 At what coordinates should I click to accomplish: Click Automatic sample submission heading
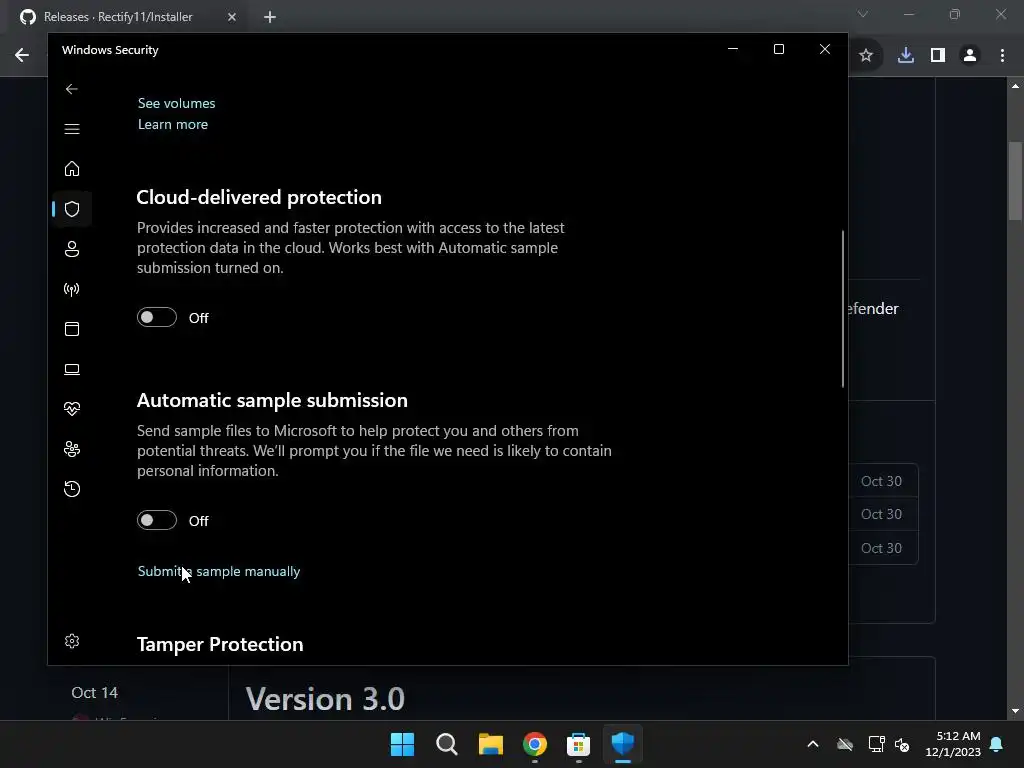[272, 400]
